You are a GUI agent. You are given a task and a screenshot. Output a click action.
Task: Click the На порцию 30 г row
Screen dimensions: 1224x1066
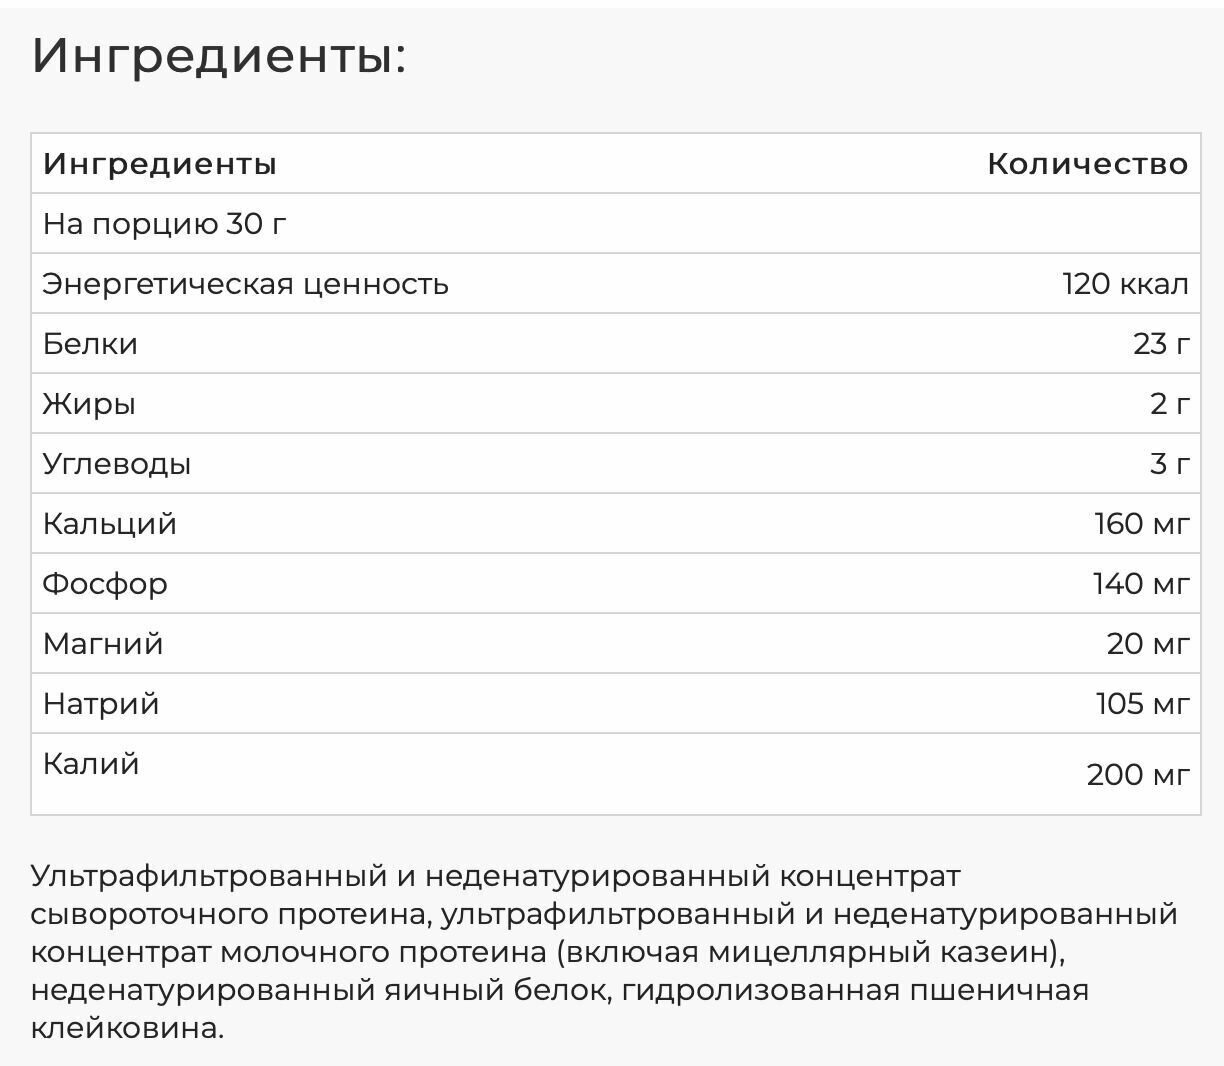click(x=616, y=223)
